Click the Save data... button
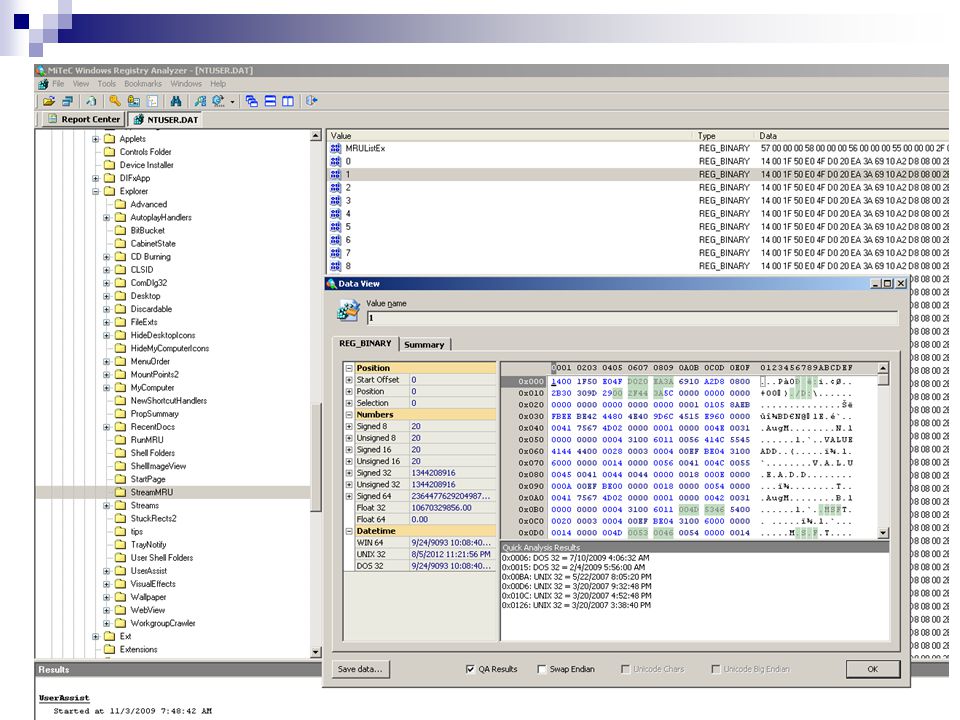This screenshot has width=960, height=720. [x=360, y=669]
